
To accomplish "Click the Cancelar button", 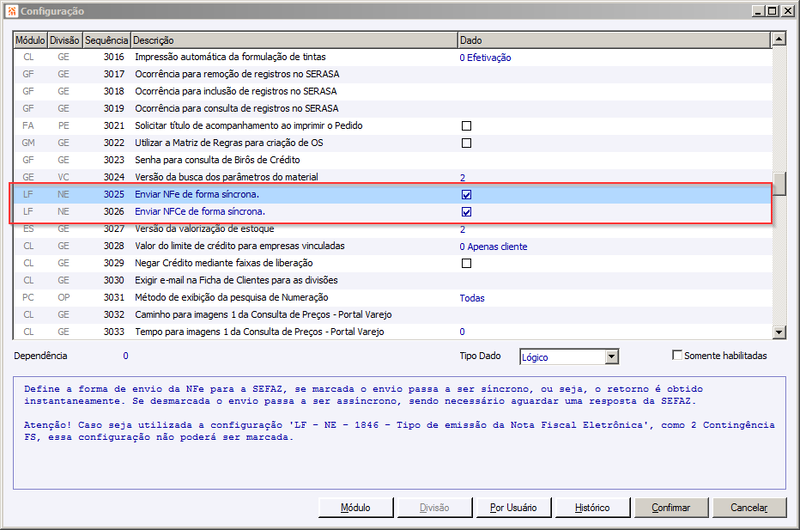I will (x=749, y=508).
